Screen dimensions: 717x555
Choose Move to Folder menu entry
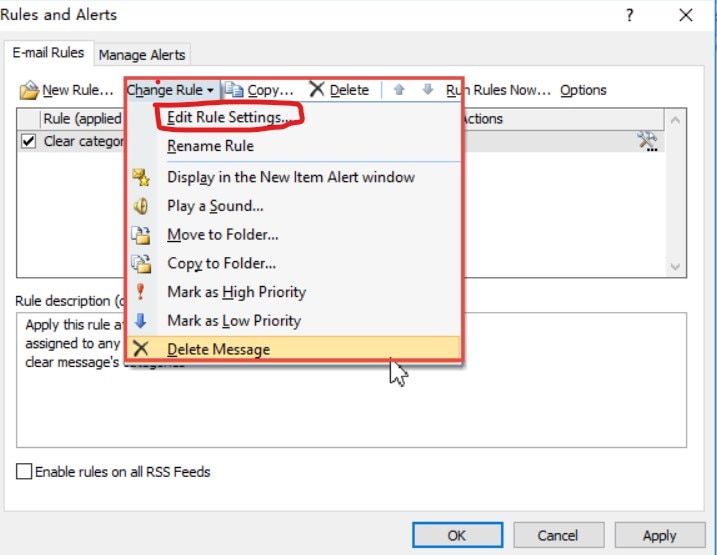(x=223, y=235)
